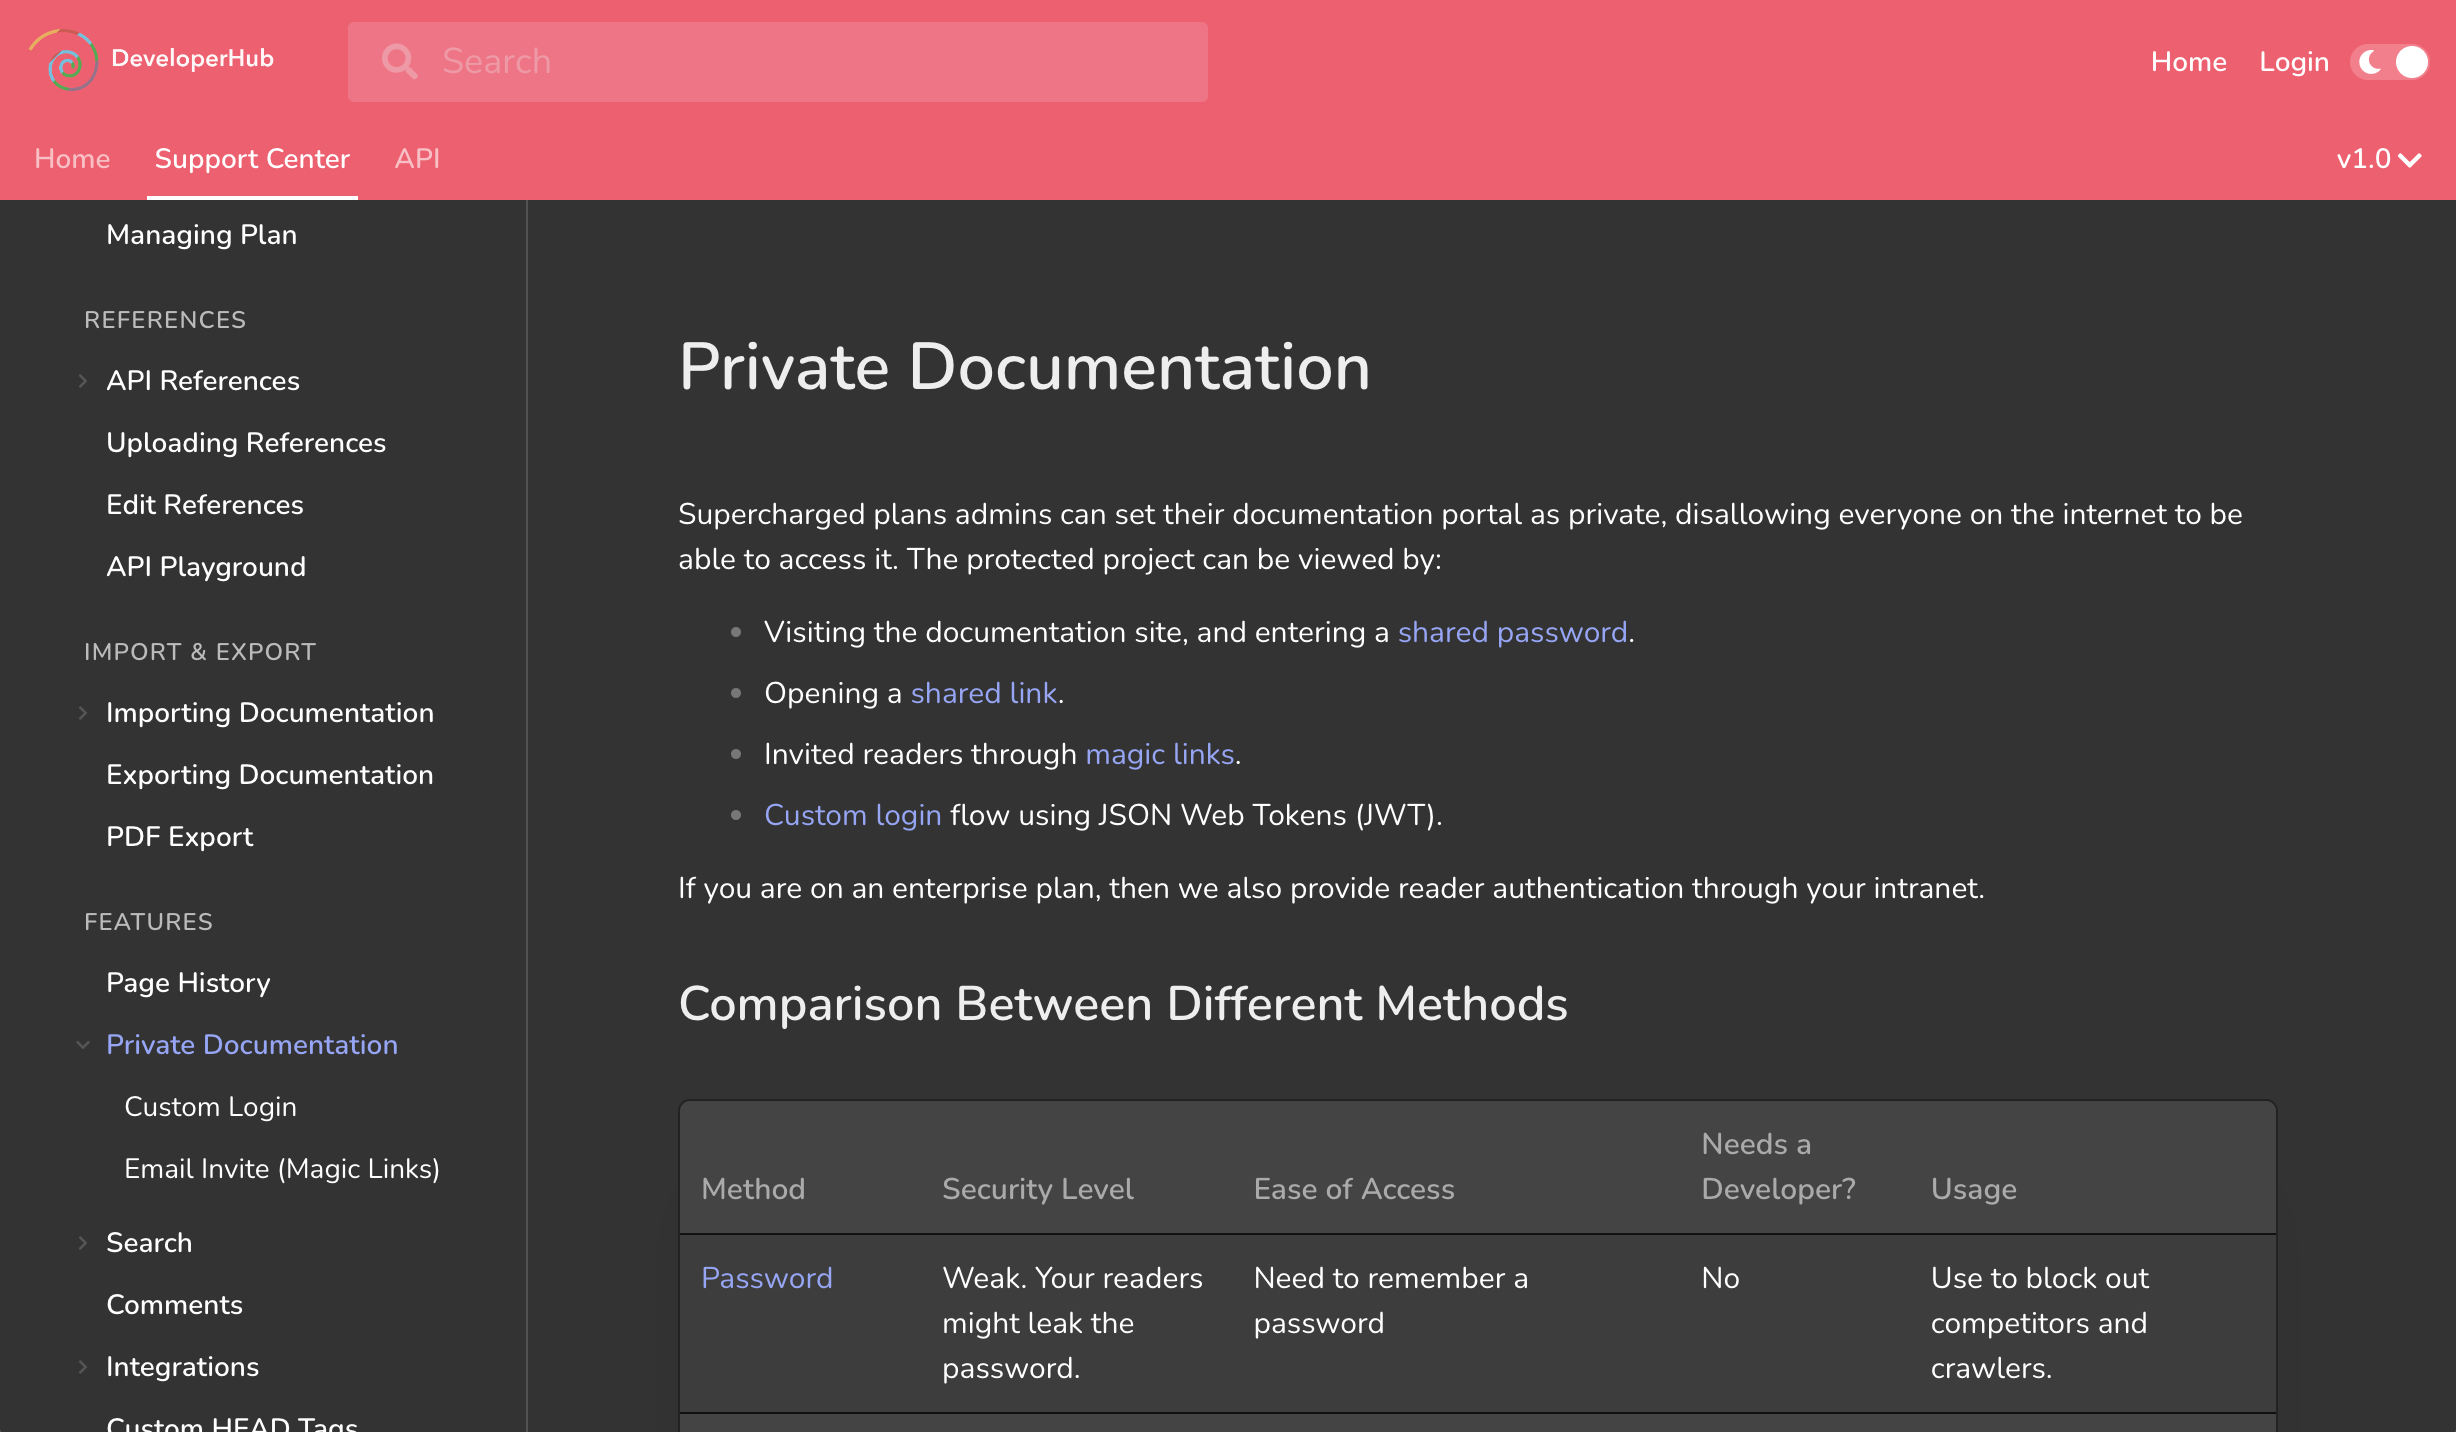Click the DeveloperHub spiral logo icon
The image size is (2456, 1432).
pyautogui.click(x=65, y=61)
